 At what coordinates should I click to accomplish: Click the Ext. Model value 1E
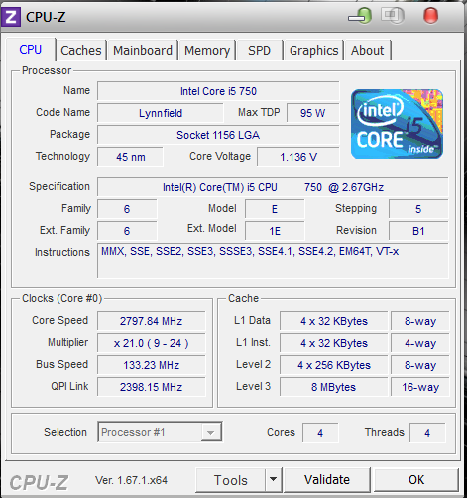(275, 231)
